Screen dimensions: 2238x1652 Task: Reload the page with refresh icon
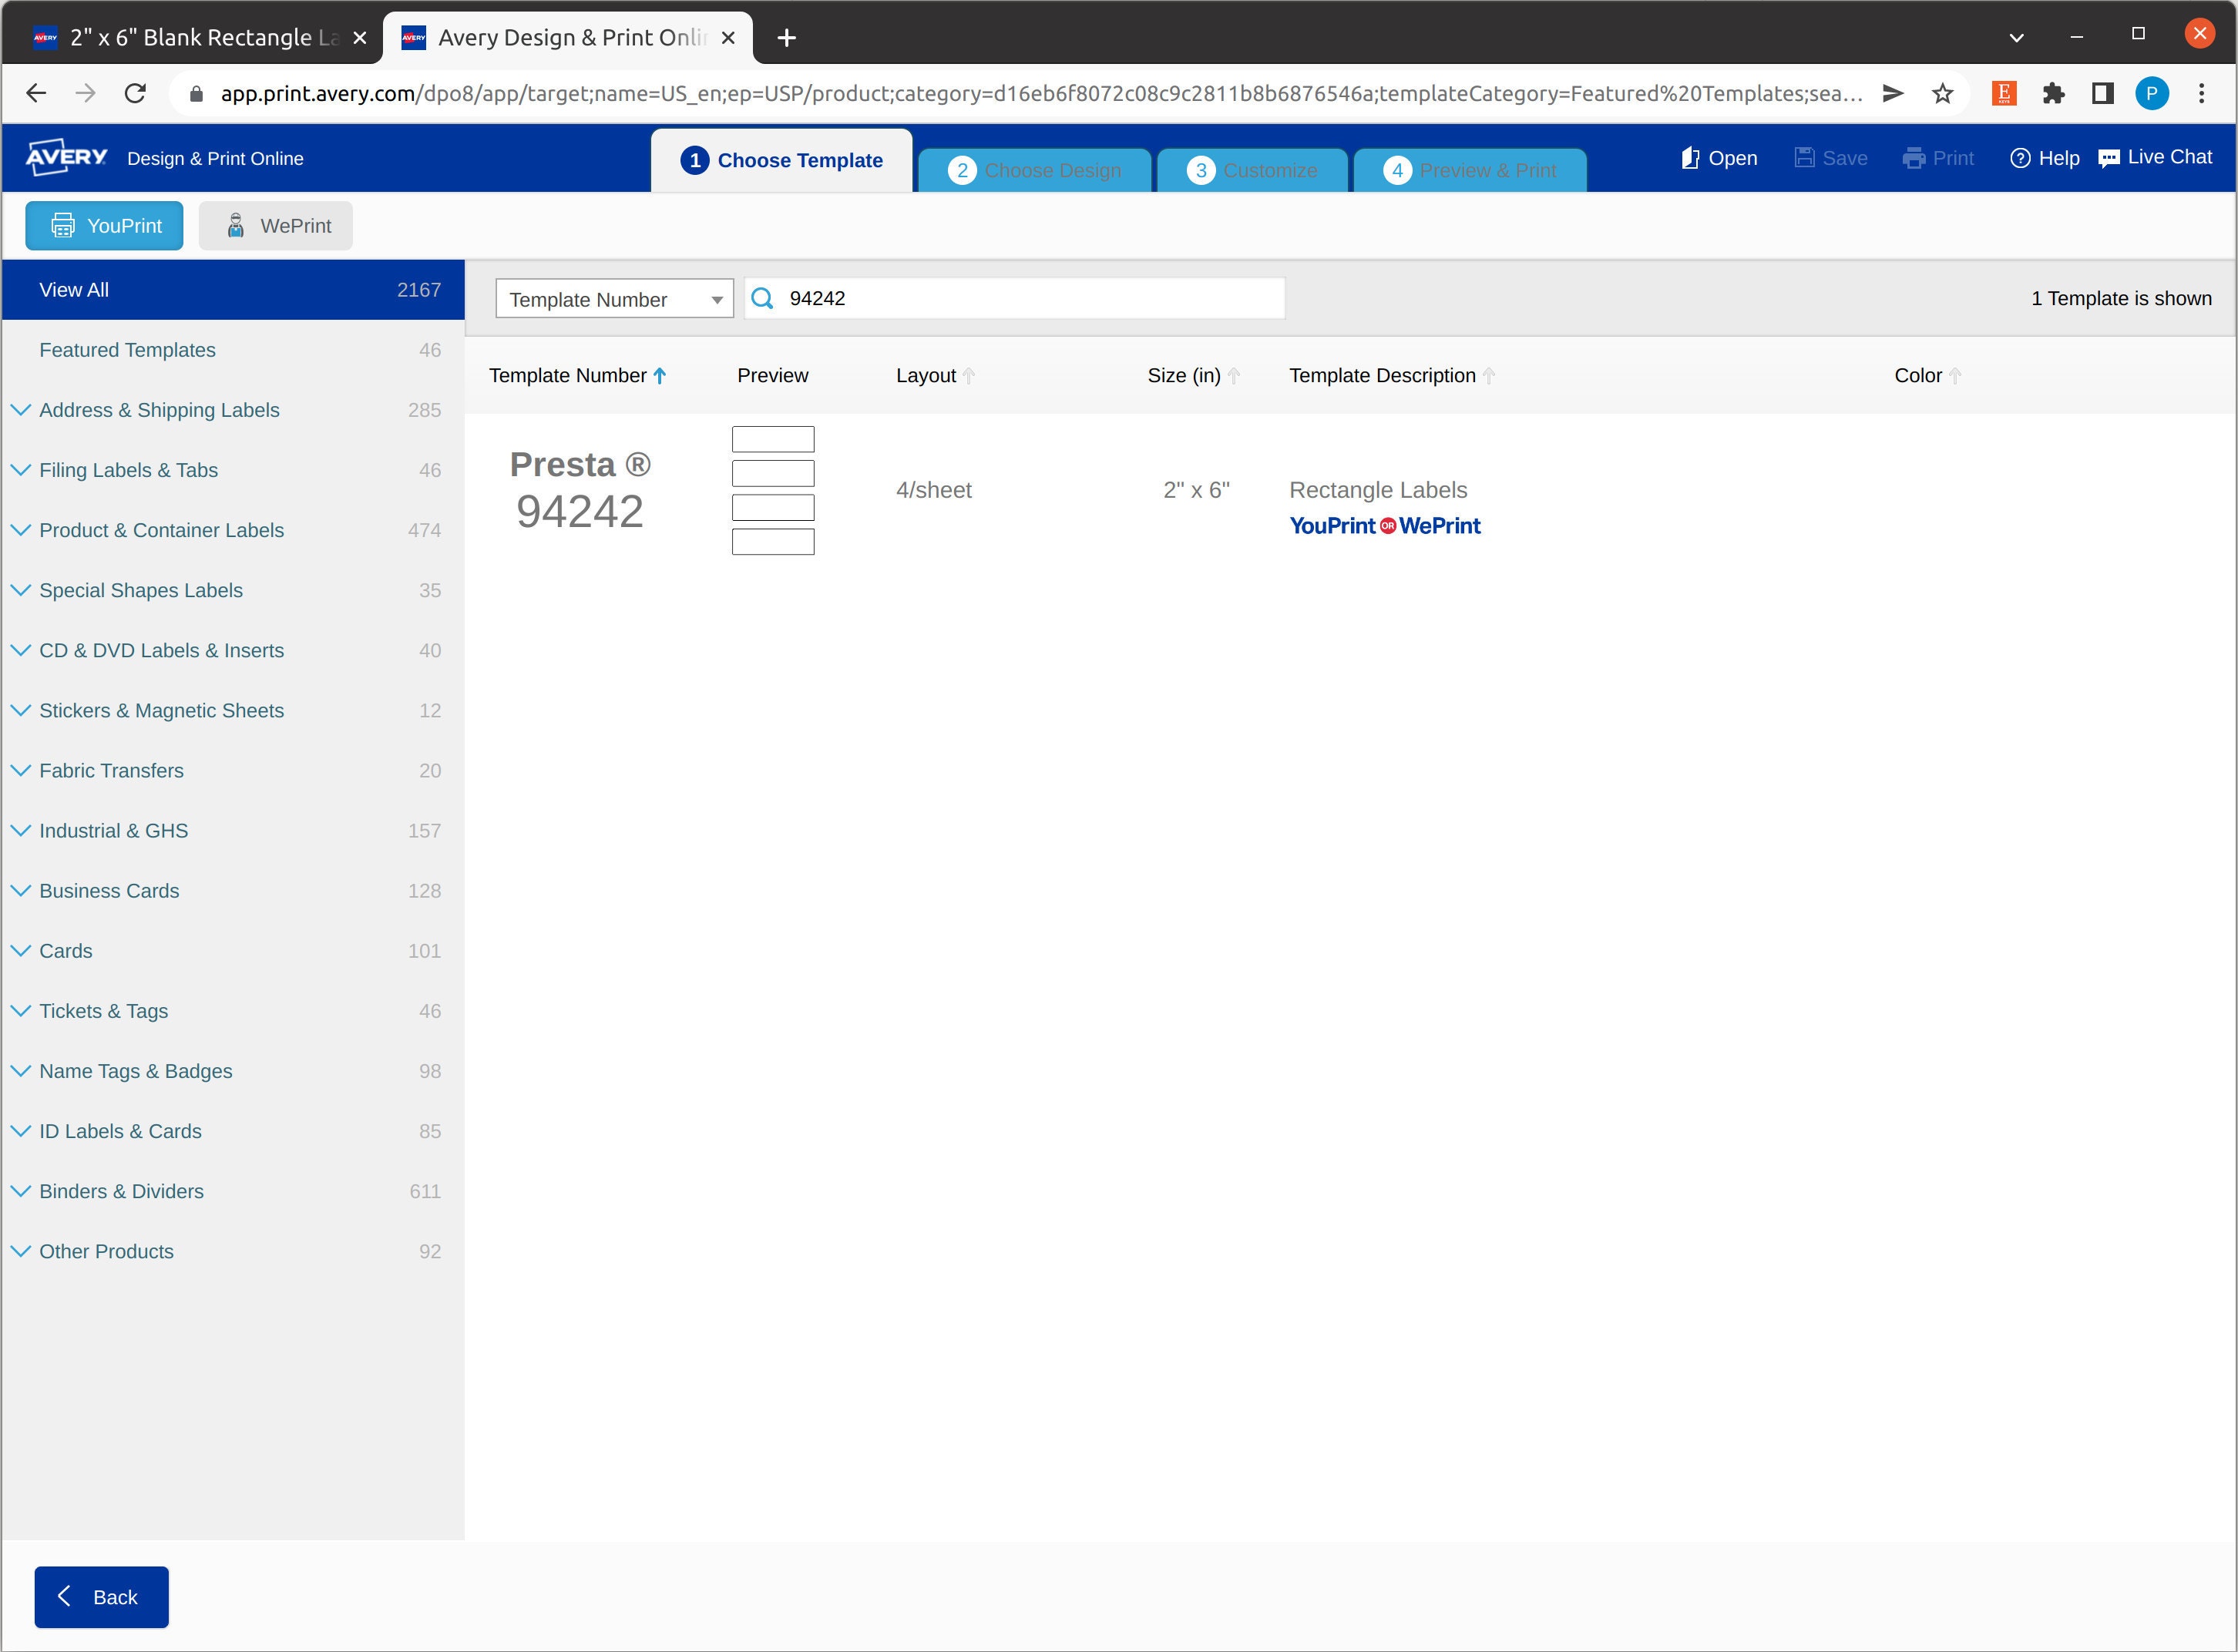135,93
